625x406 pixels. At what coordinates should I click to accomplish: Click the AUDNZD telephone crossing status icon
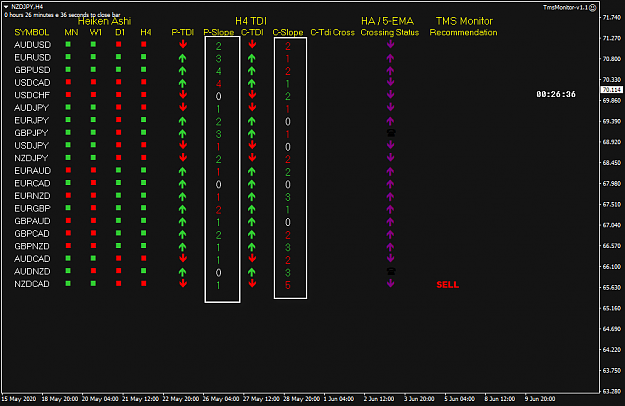click(391, 271)
